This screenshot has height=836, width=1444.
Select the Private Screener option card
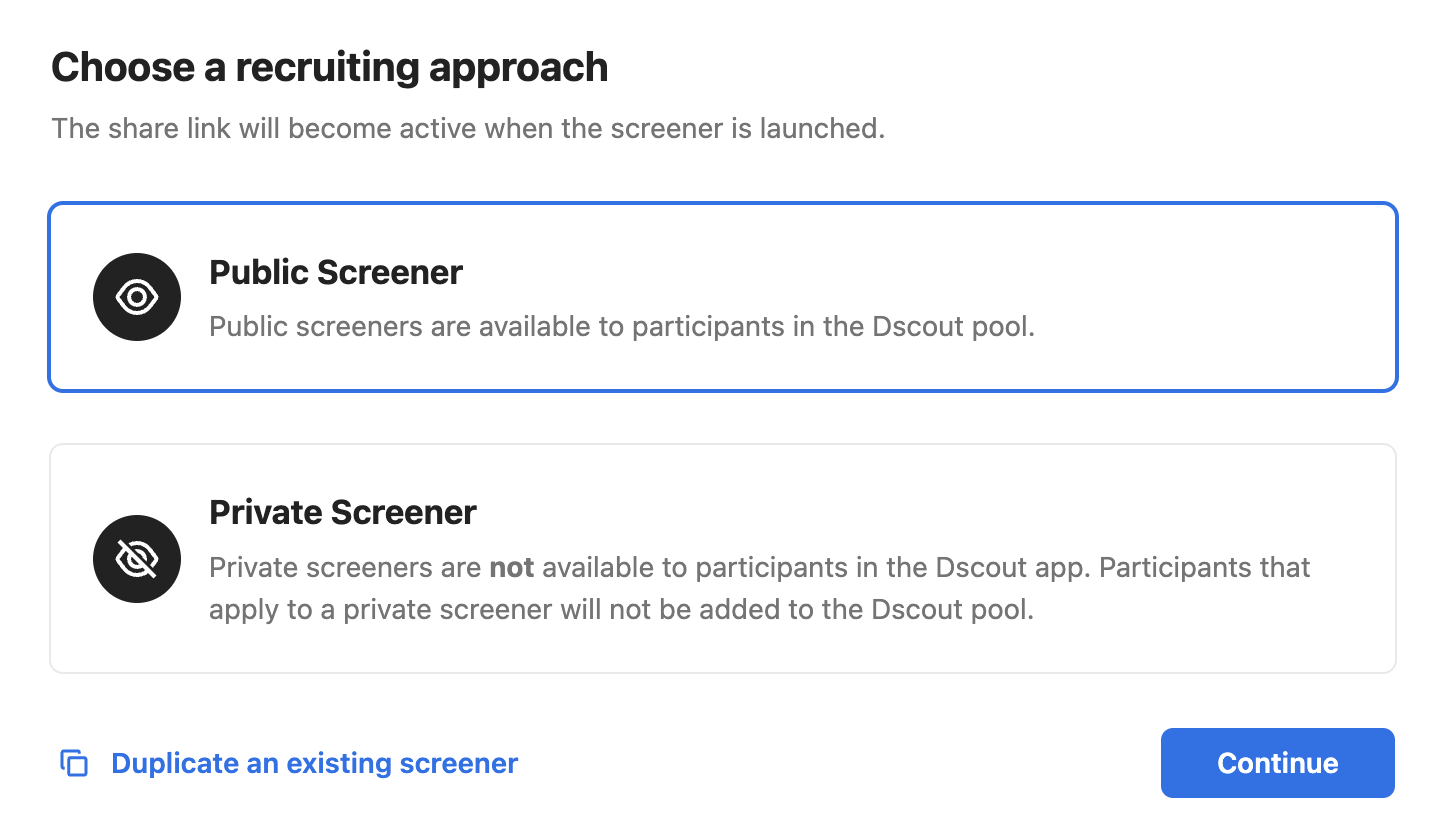click(x=722, y=558)
